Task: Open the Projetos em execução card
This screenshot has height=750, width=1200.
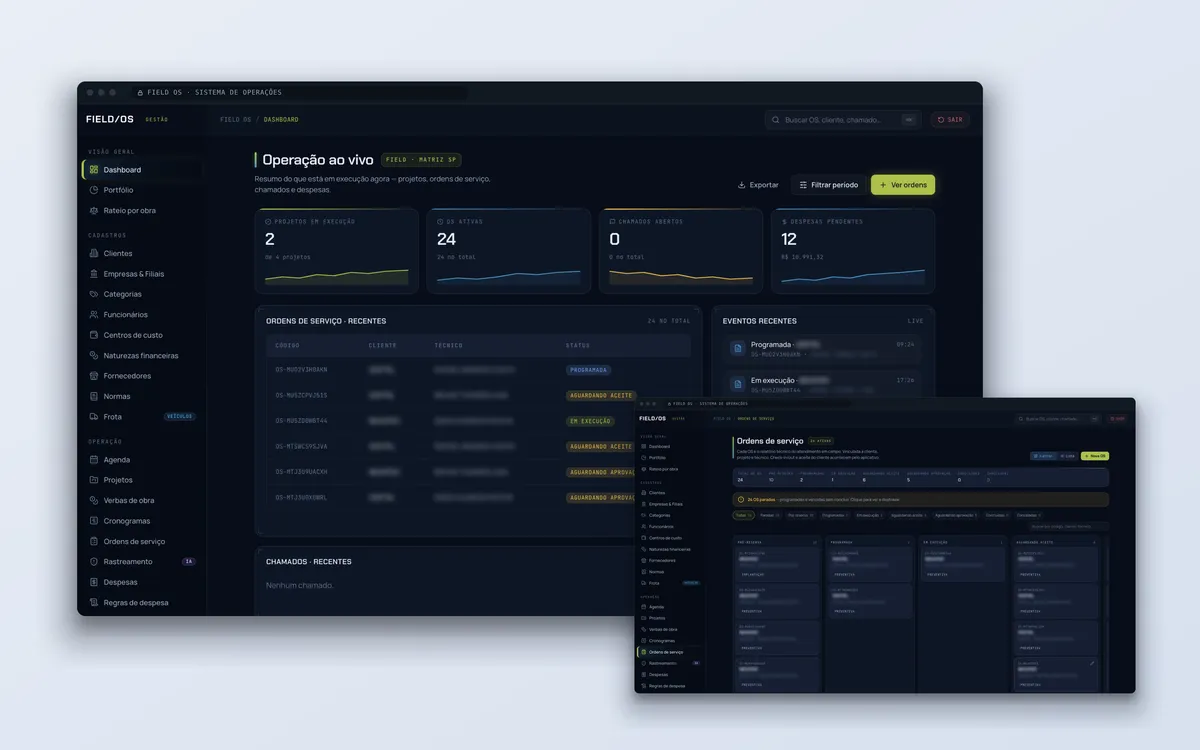Action: pyautogui.click(x=337, y=251)
